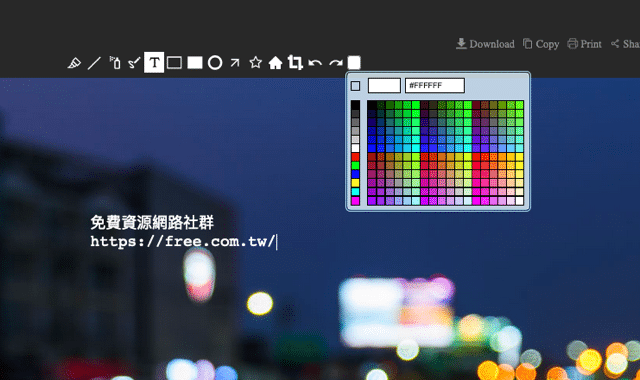
Task: Select the freehand brush tool
Action: click(x=134, y=63)
